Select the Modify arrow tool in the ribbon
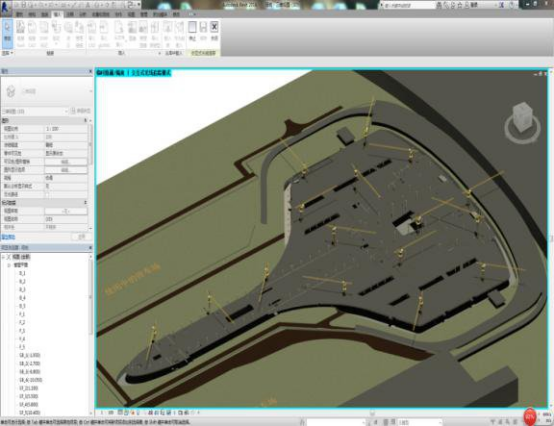 tap(7, 33)
